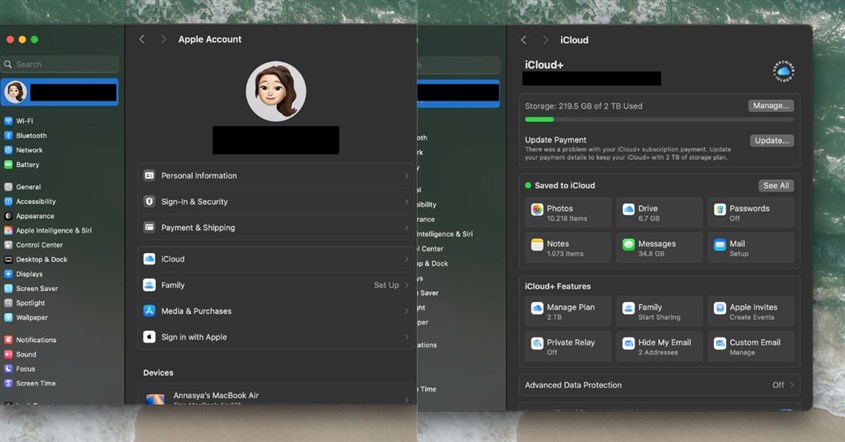Open Focus settings

click(19, 369)
